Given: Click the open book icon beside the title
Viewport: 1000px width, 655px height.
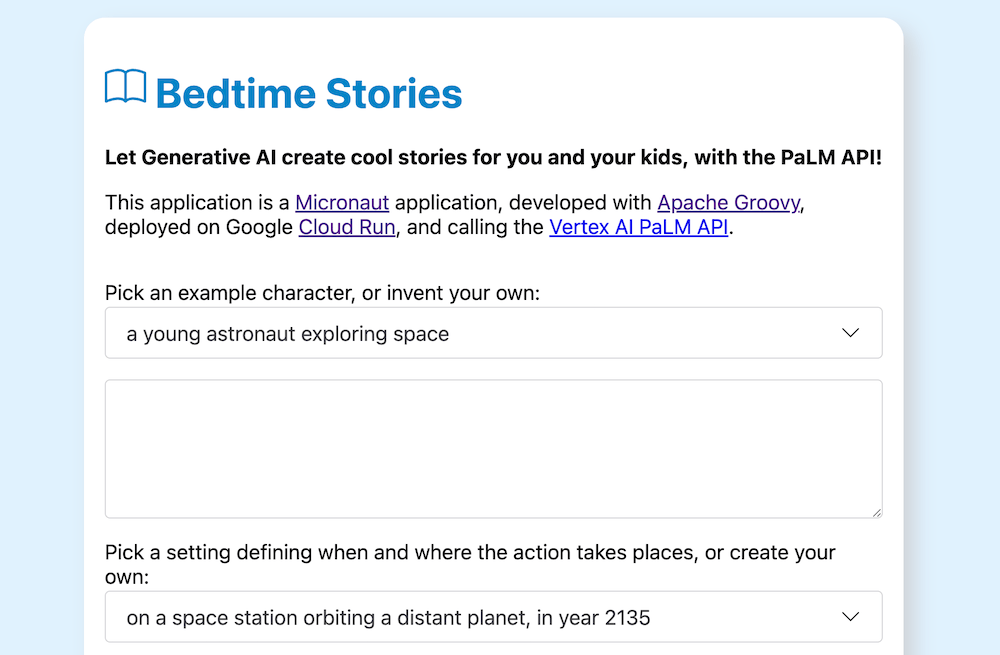Looking at the screenshot, I should pos(124,88).
